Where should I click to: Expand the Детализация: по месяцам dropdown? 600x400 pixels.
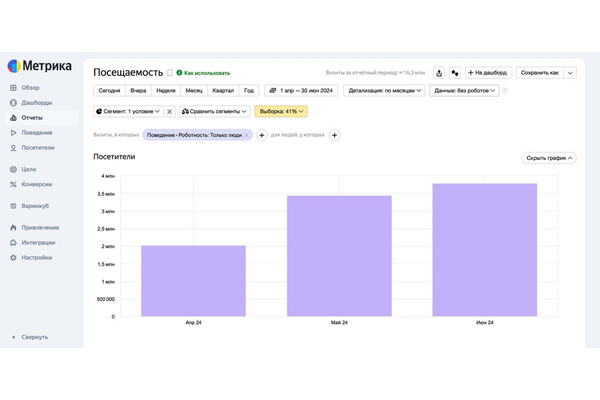385,90
